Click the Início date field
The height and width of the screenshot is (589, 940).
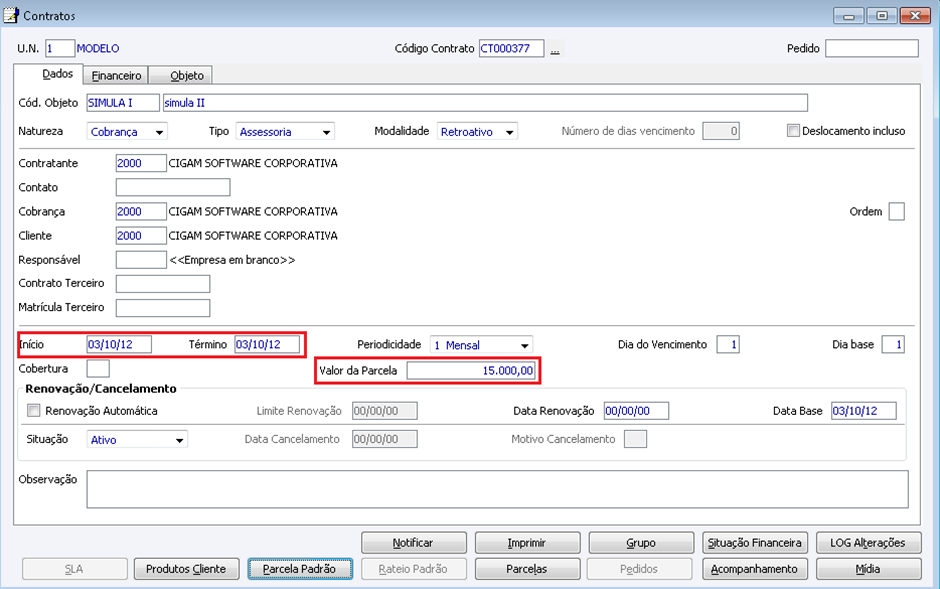[x=119, y=345]
